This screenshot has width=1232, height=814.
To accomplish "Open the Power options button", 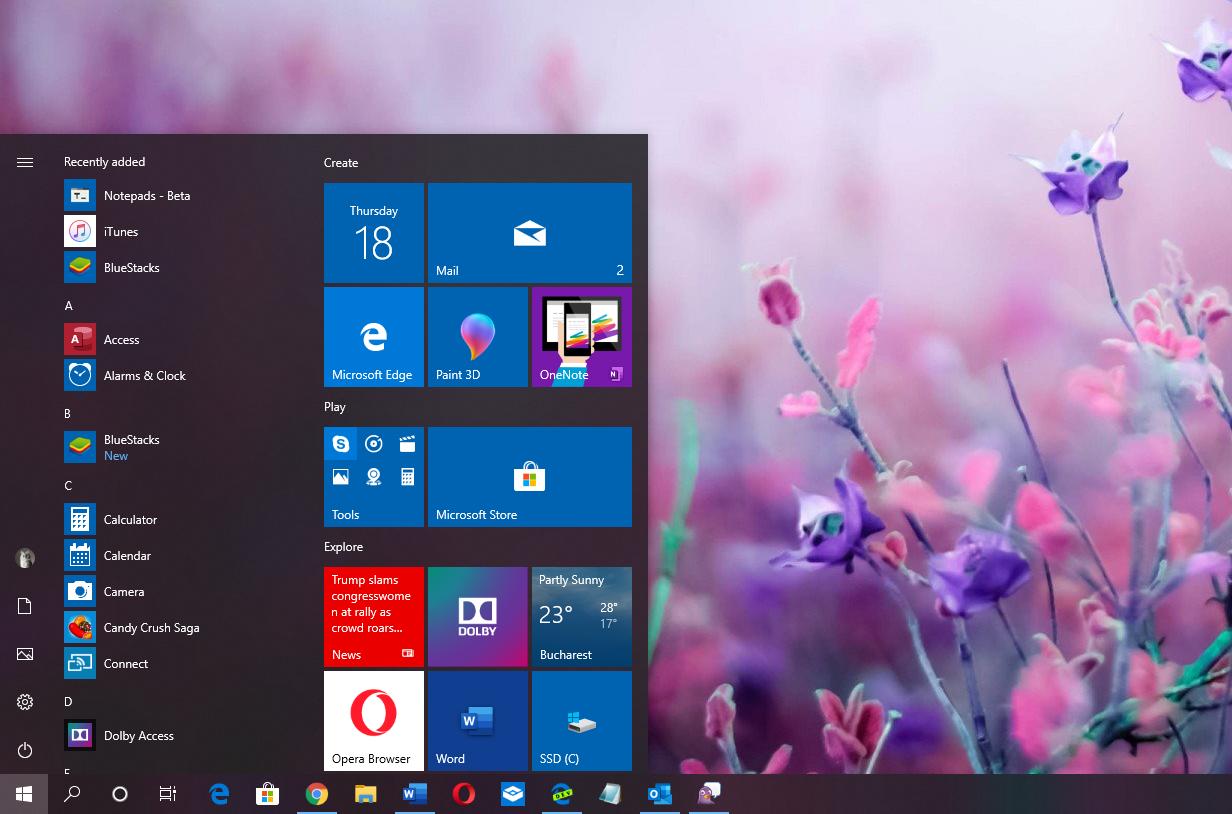I will 25,750.
